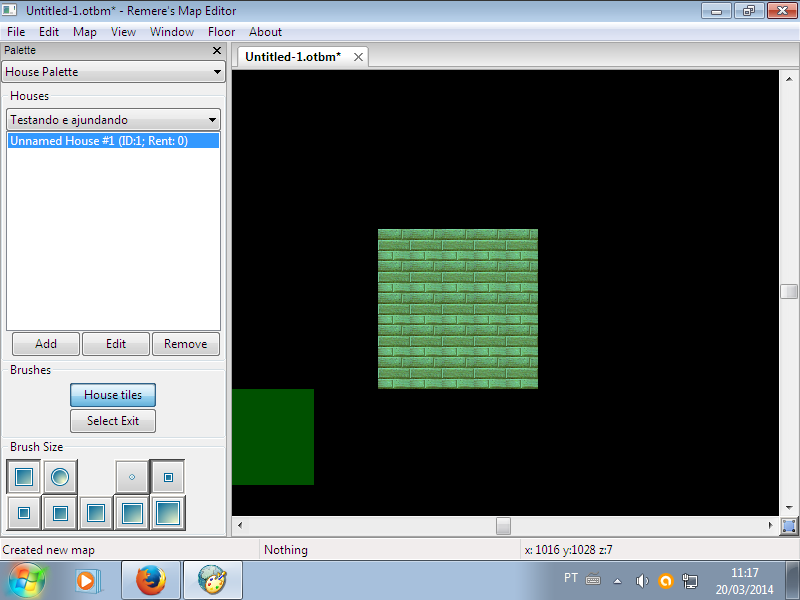Image resolution: width=800 pixels, height=600 pixels.
Task: Click the horizontal scrollbar thumb
Action: click(x=503, y=526)
